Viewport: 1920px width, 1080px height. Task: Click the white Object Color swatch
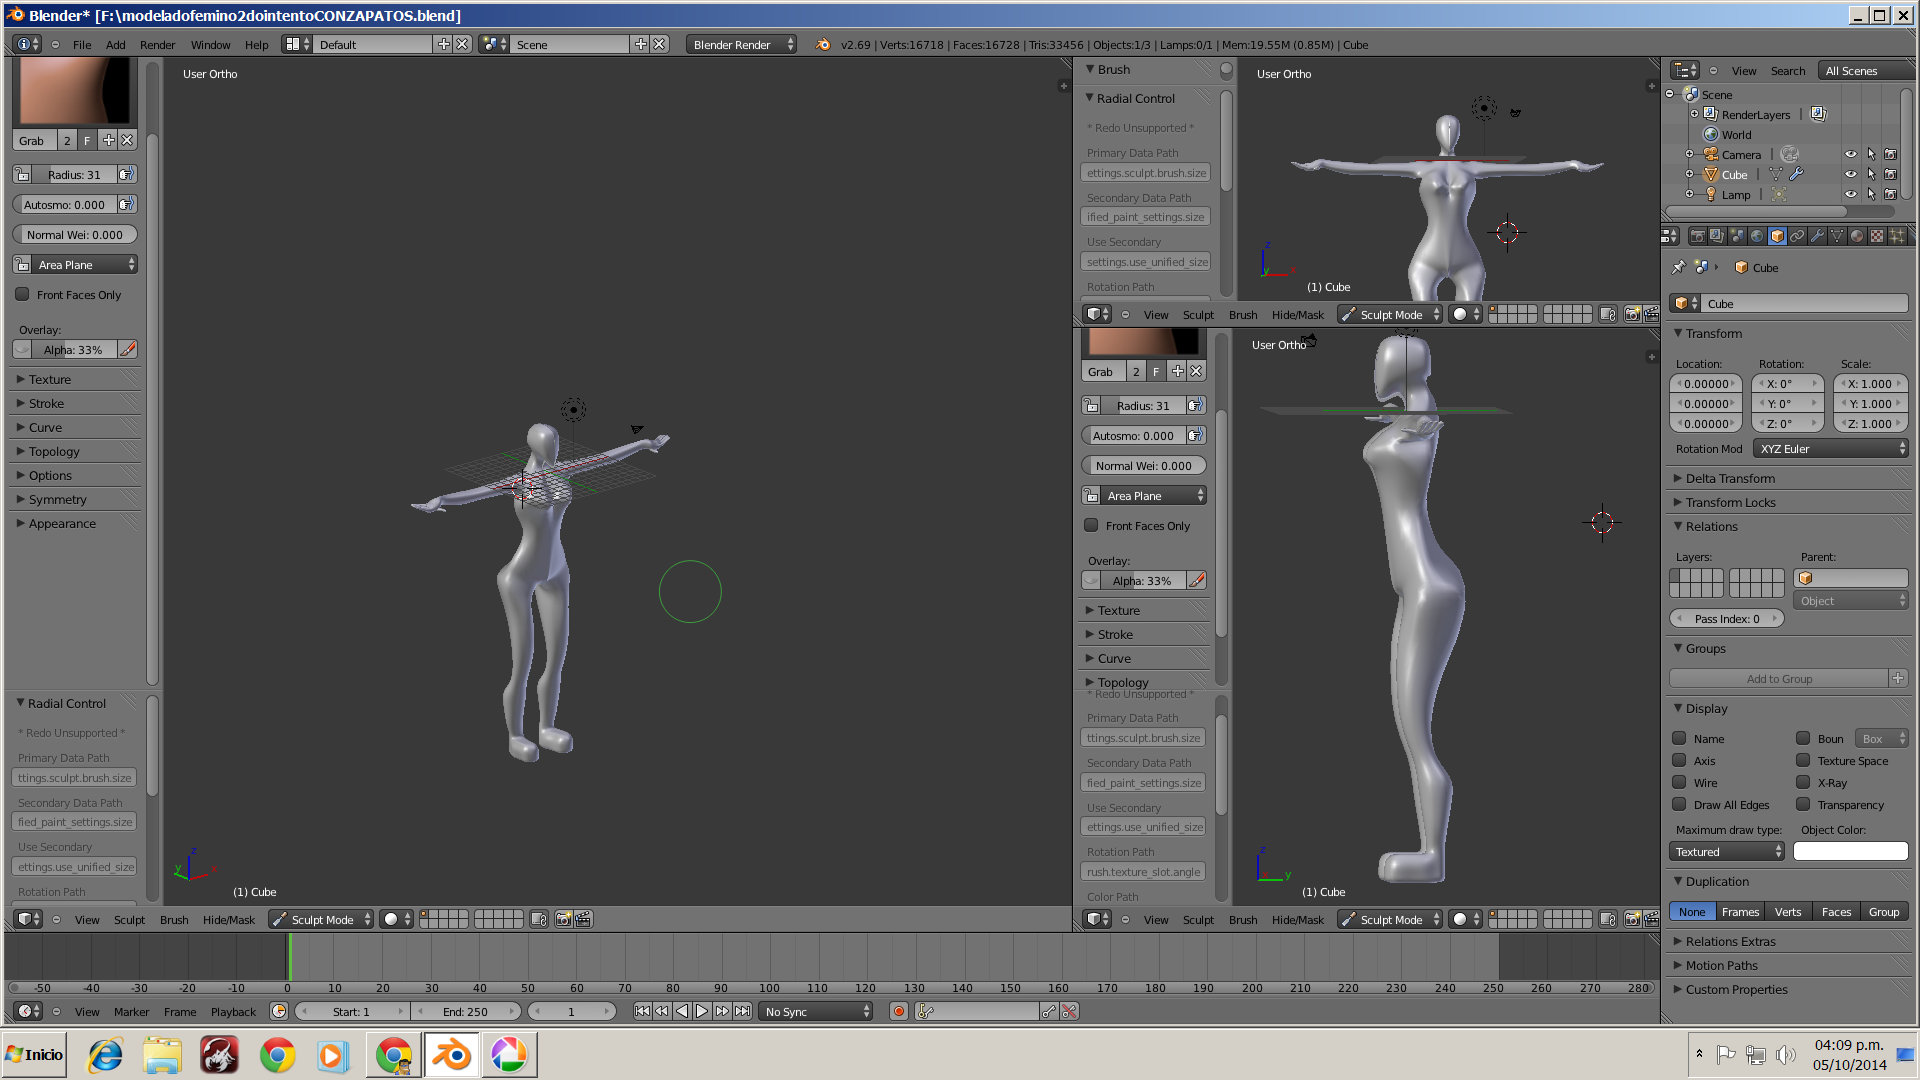pyautogui.click(x=1850, y=851)
